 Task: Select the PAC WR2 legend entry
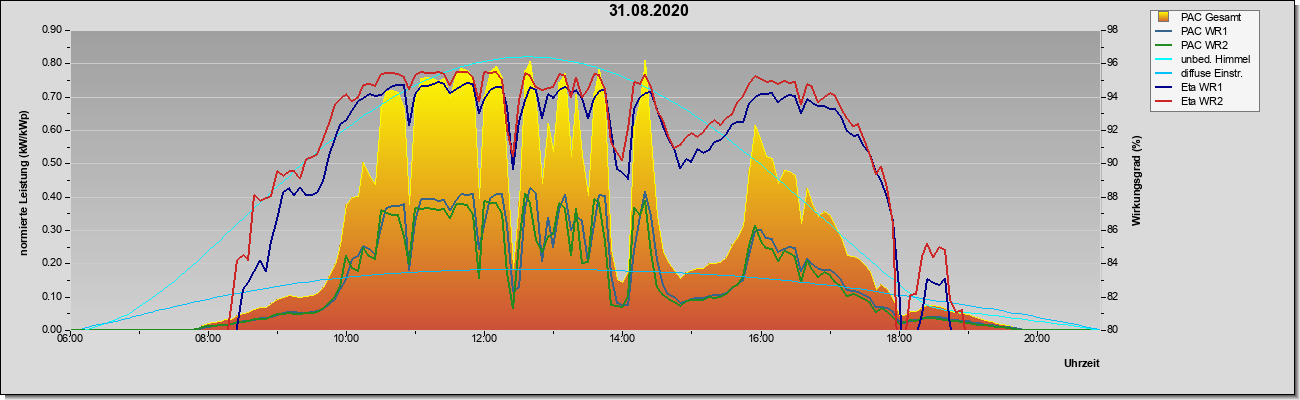click(x=1206, y=45)
